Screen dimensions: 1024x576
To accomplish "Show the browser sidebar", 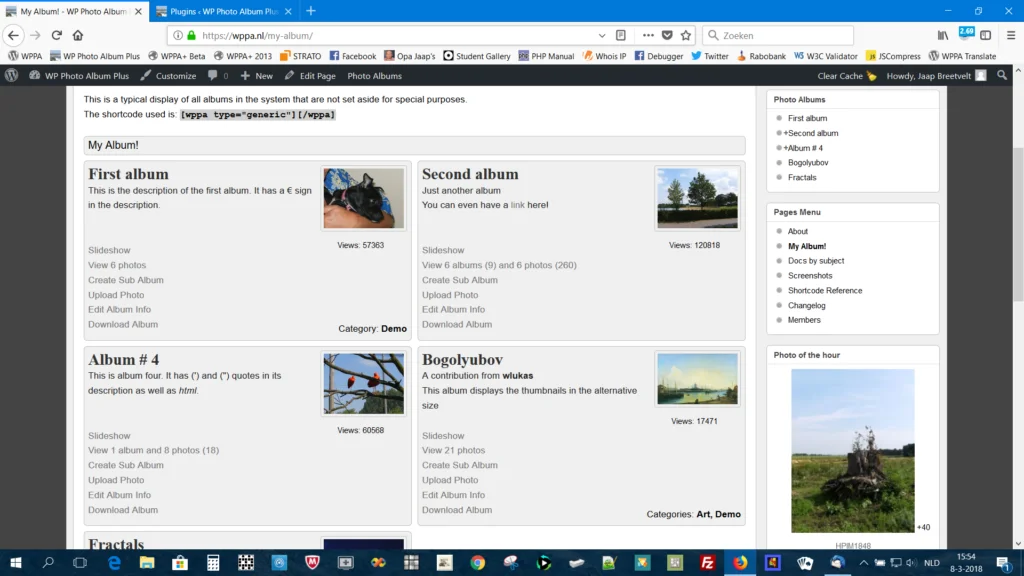I will coord(985,35).
